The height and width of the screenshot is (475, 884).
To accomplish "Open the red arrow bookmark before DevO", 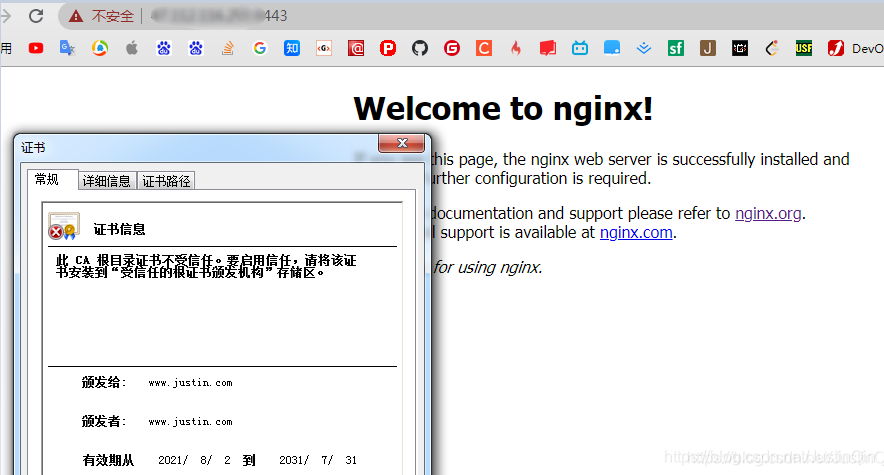I will pyautogui.click(x=836, y=48).
